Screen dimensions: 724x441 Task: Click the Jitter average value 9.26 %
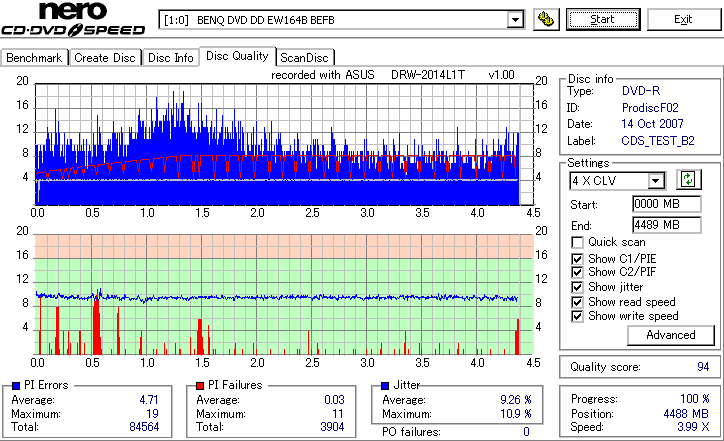pos(516,400)
